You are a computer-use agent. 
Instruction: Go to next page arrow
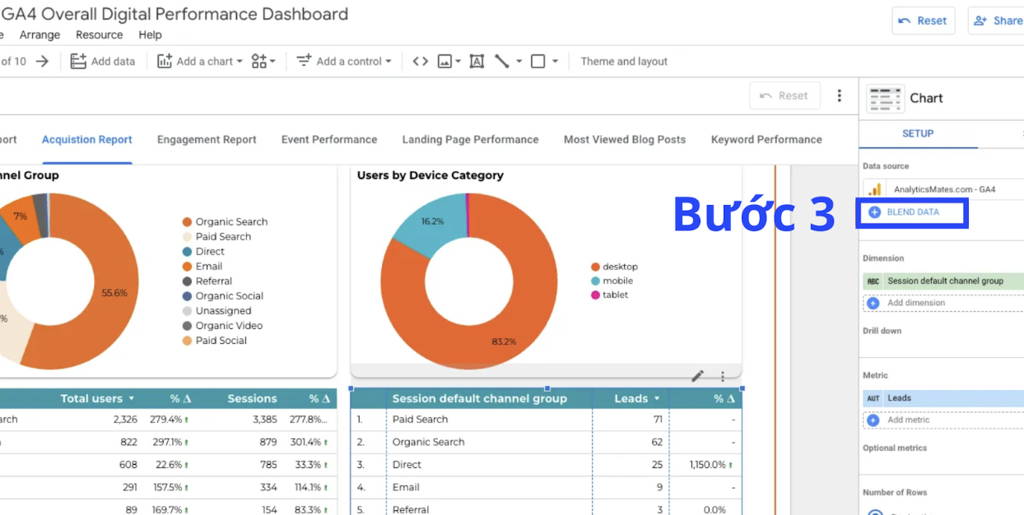click(x=42, y=61)
